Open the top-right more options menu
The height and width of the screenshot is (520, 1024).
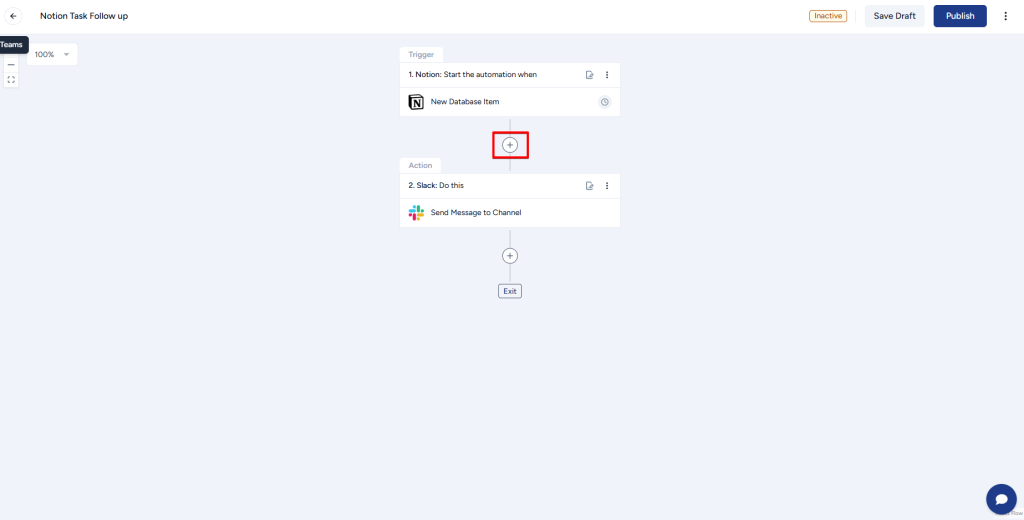point(1006,16)
